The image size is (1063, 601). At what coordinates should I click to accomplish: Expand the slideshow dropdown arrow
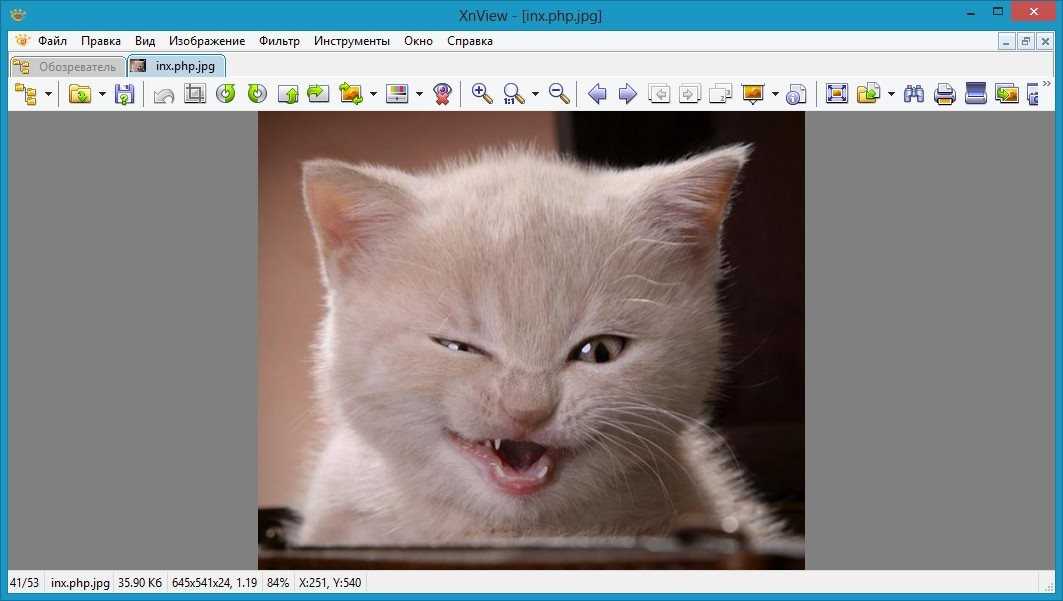point(775,94)
